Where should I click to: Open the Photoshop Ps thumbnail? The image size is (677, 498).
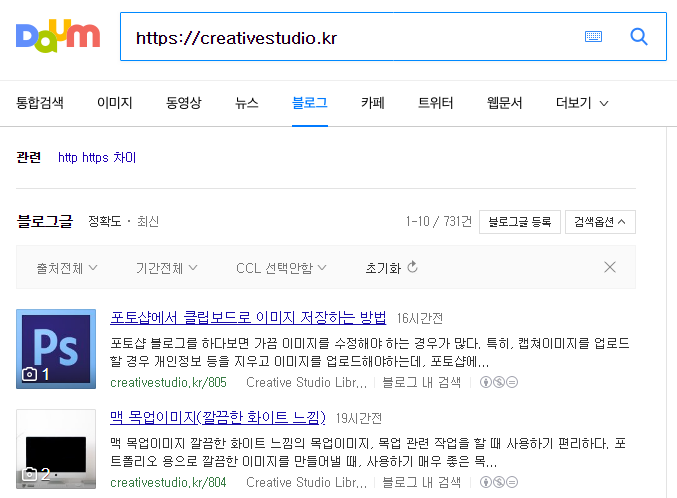56,349
